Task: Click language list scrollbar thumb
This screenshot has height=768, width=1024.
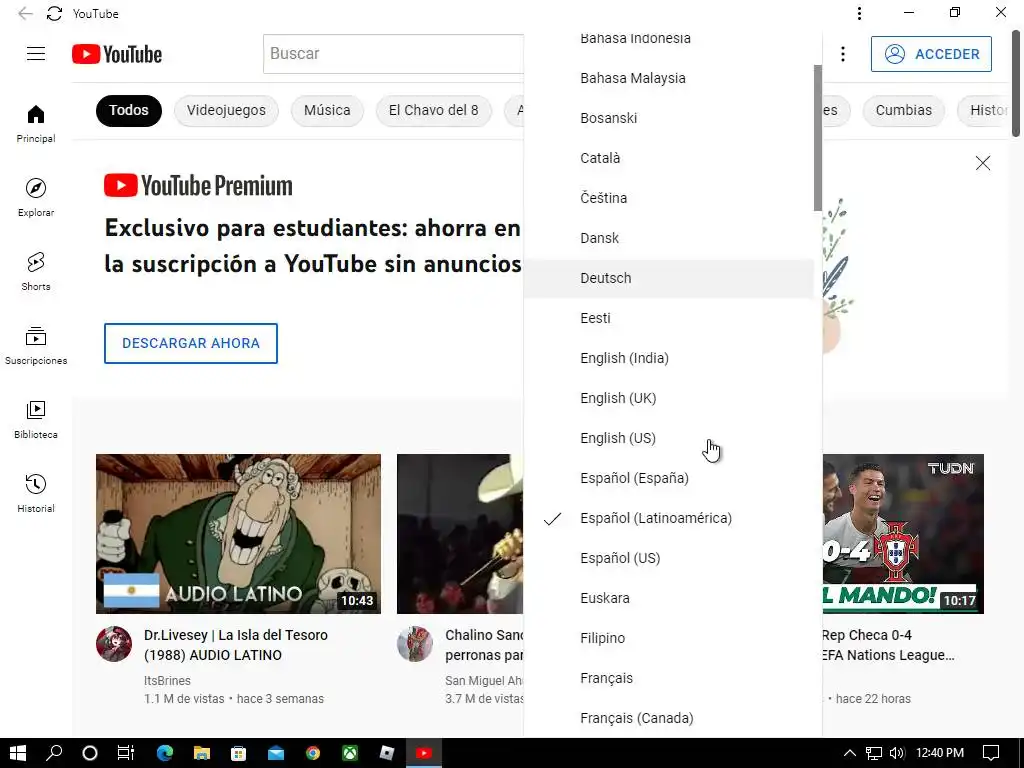Action: pos(818,137)
